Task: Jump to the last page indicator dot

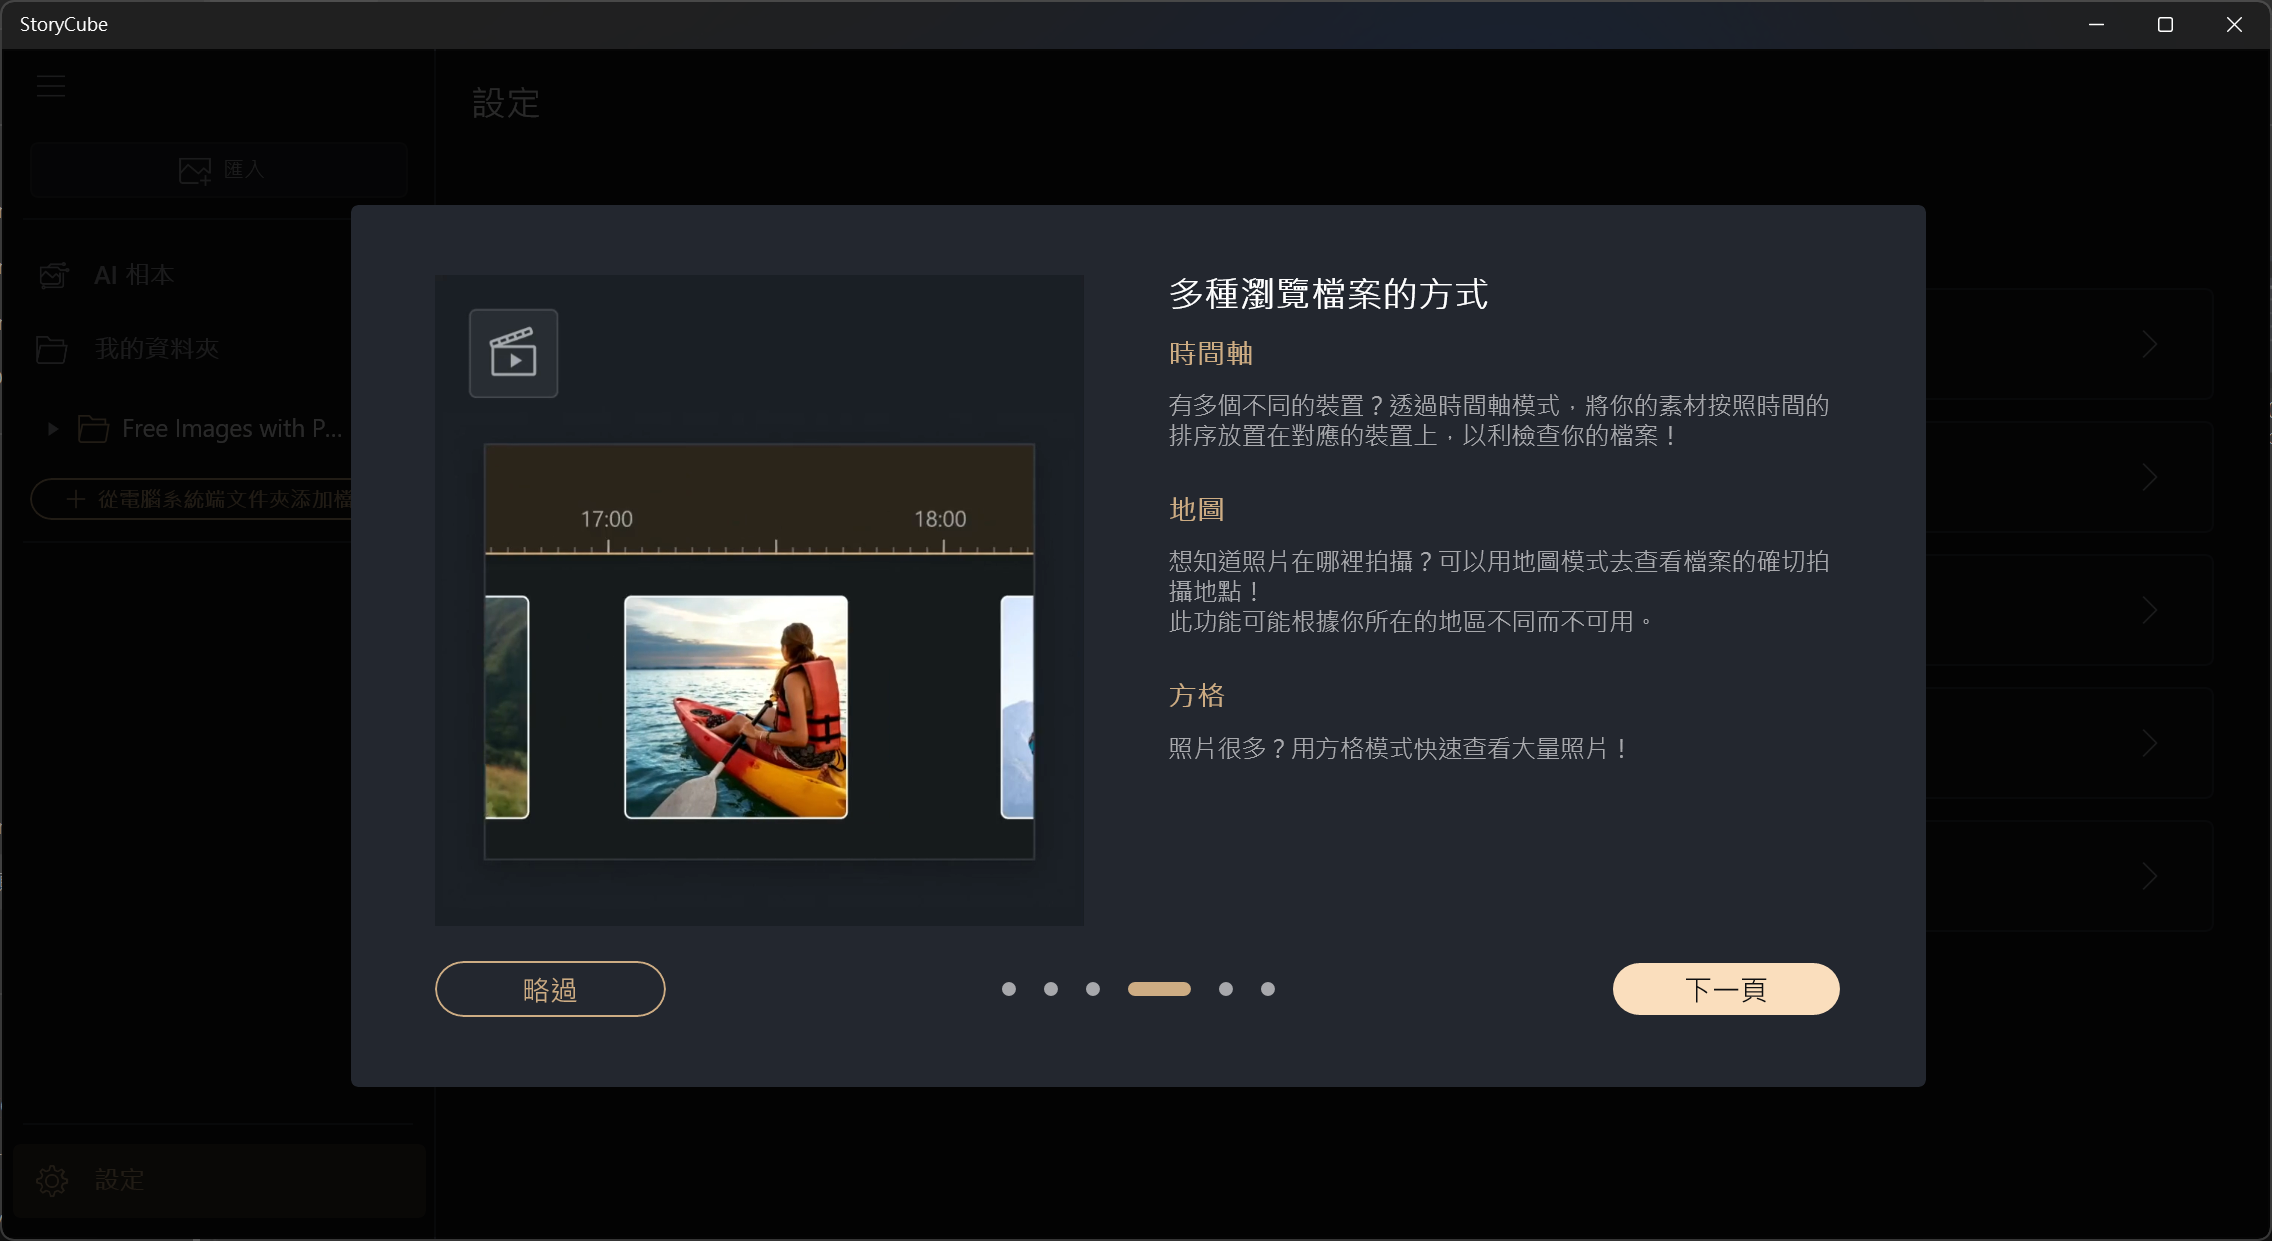Action: (1268, 989)
